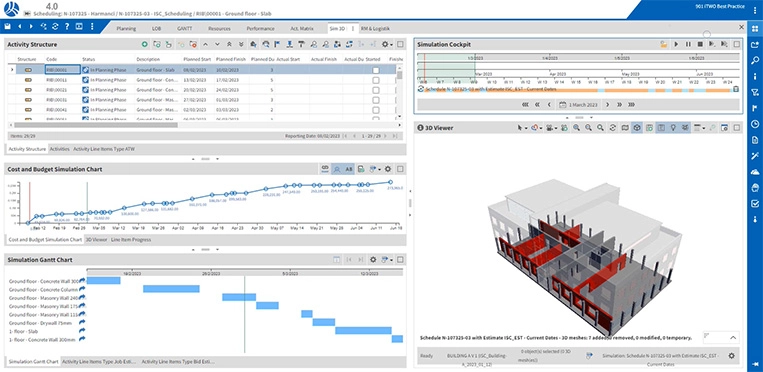The height and width of the screenshot is (372, 763).
Task: Click the cloud icon in the right sidebar
Action: [755, 171]
